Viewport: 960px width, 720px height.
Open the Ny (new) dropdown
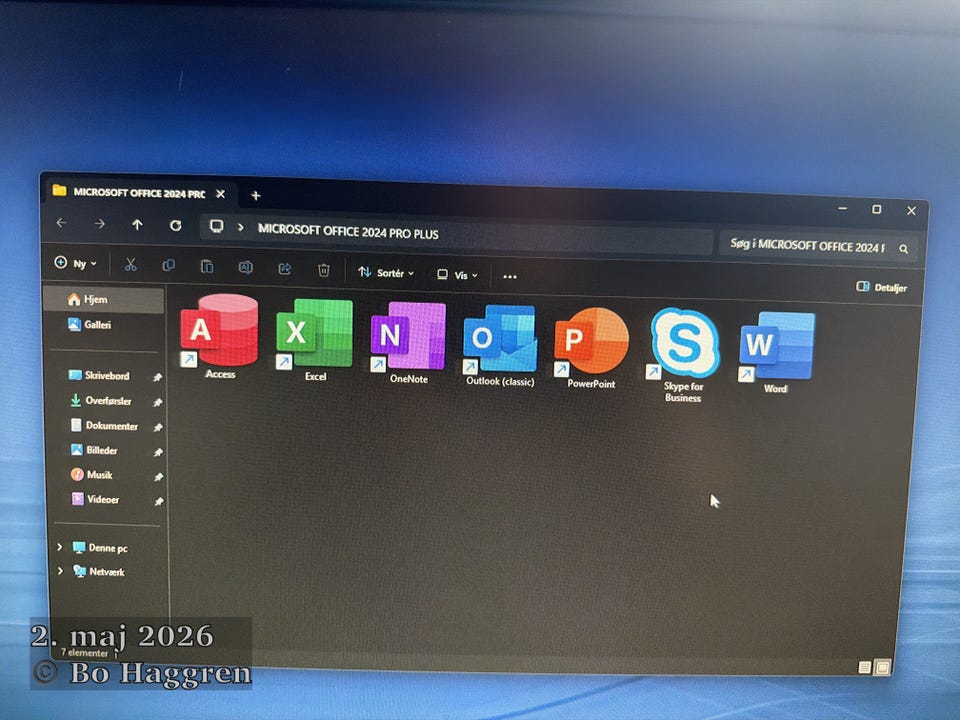click(75, 263)
